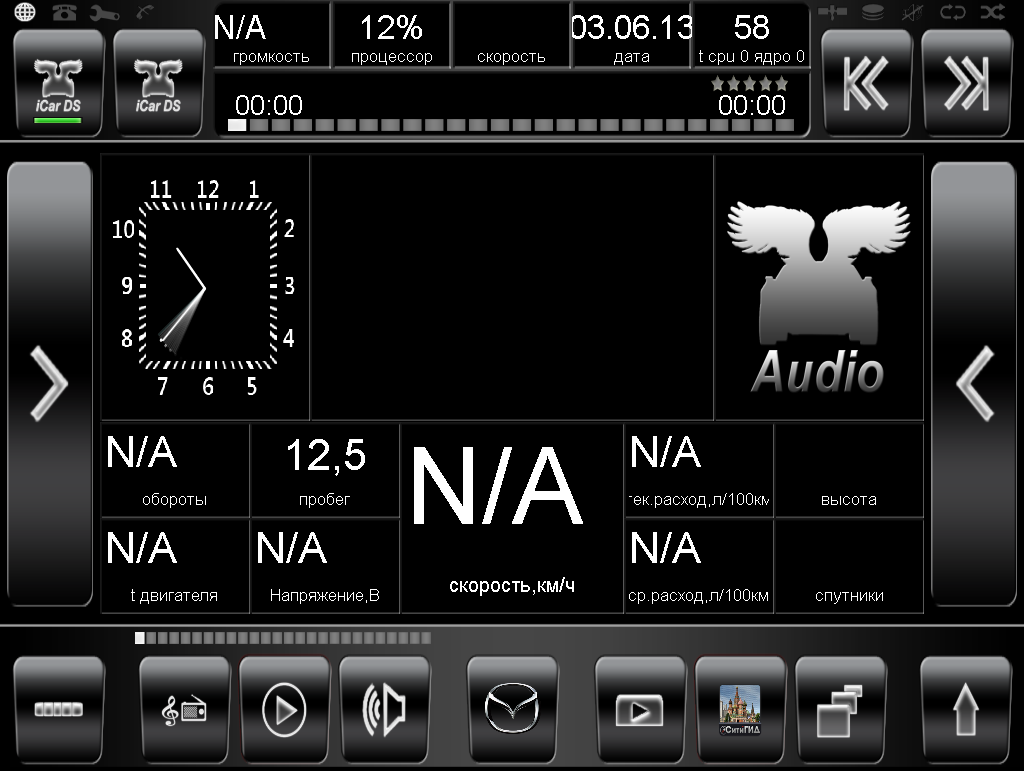Open the five-dot menu button at bottom left
Viewport: 1024px width, 771px height.
point(58,709)
